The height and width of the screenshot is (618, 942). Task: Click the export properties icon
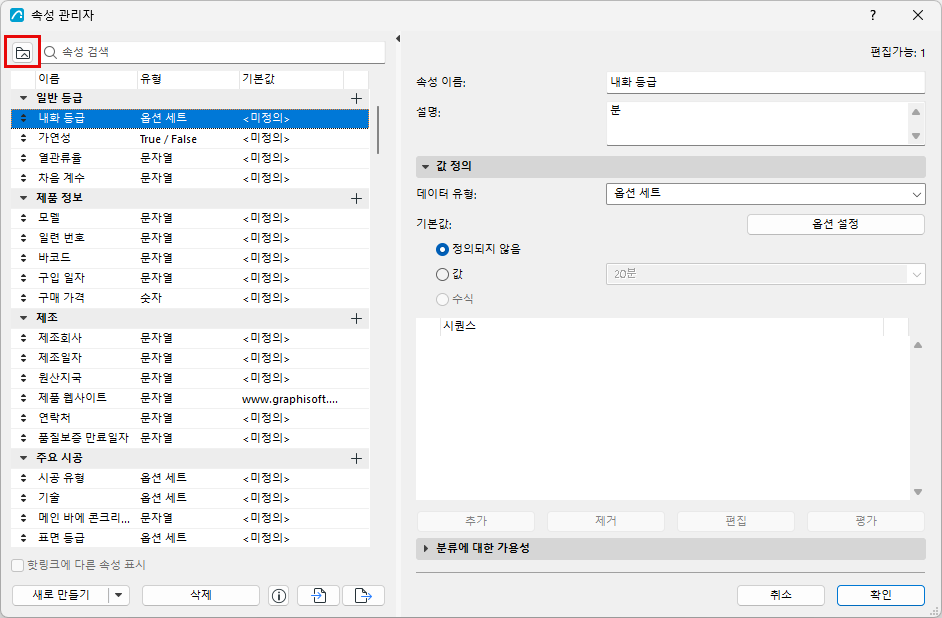pyautogui.click(x=363, y=596)
